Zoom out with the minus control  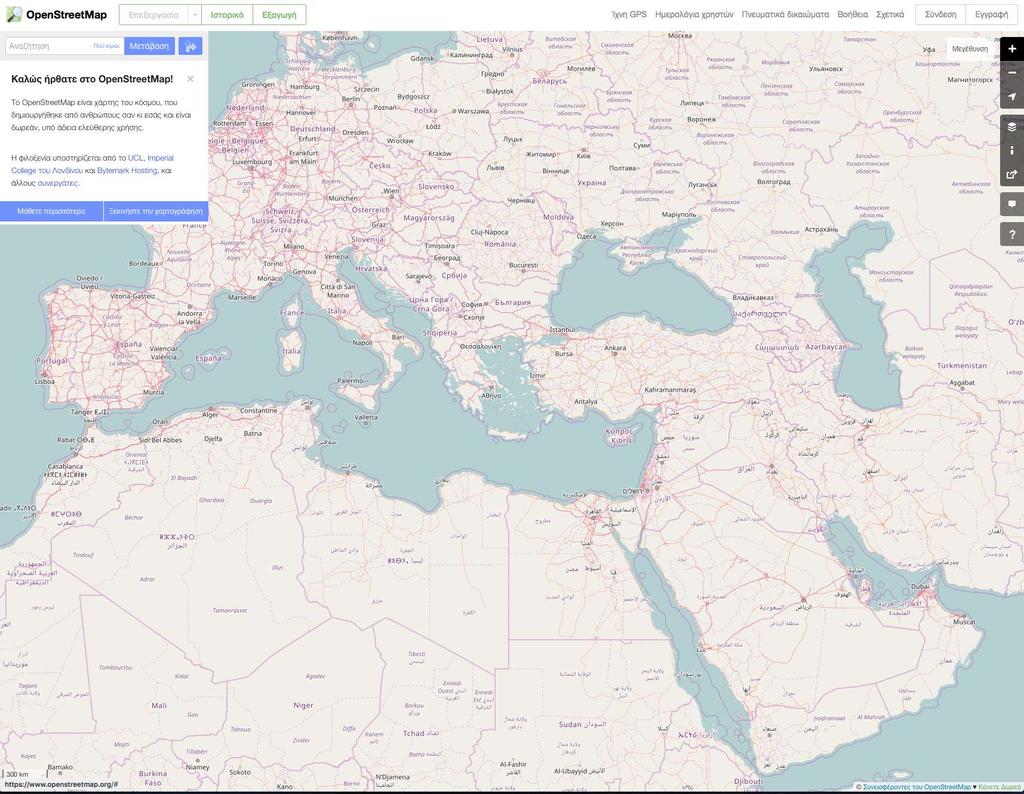click(x=1012, y=72)
